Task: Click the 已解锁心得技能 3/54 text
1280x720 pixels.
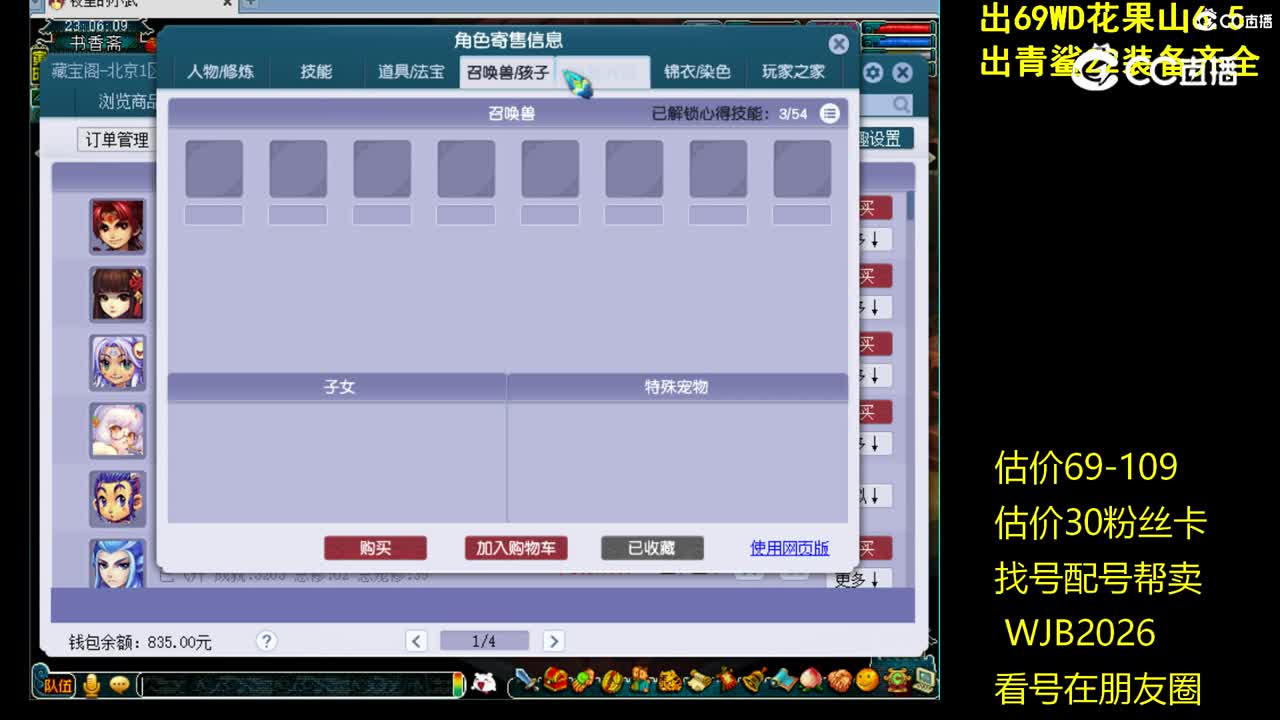Action: [x=729, y=114]
